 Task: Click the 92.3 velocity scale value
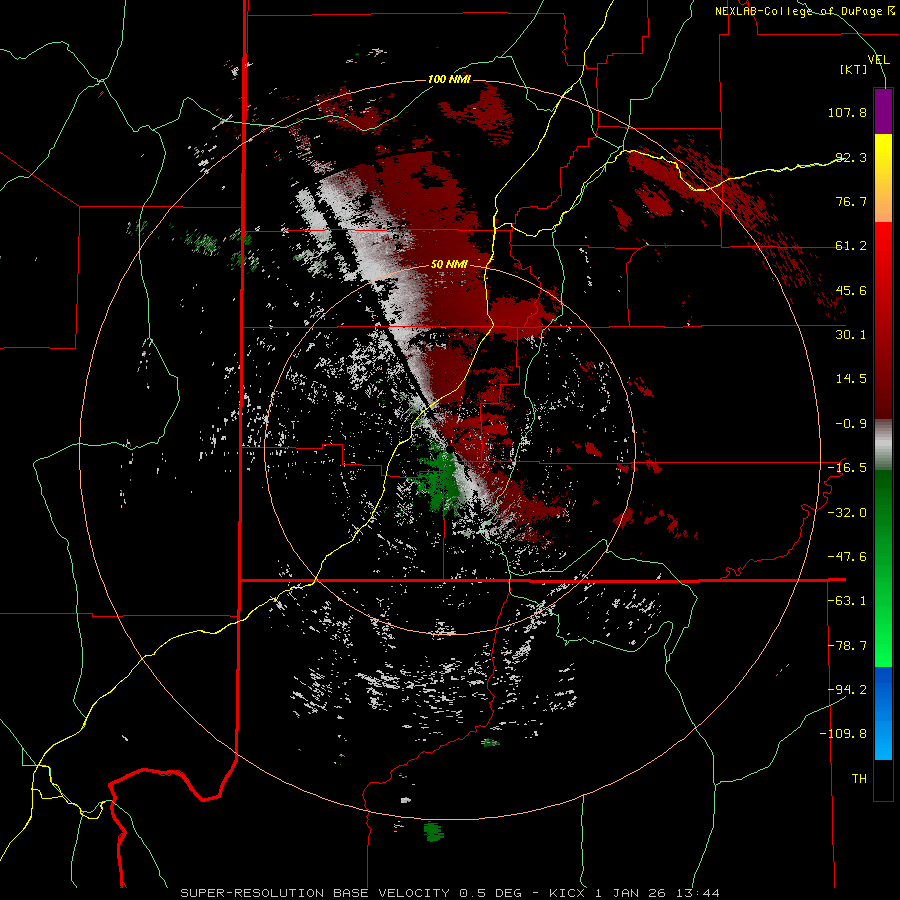click(851, 157)
